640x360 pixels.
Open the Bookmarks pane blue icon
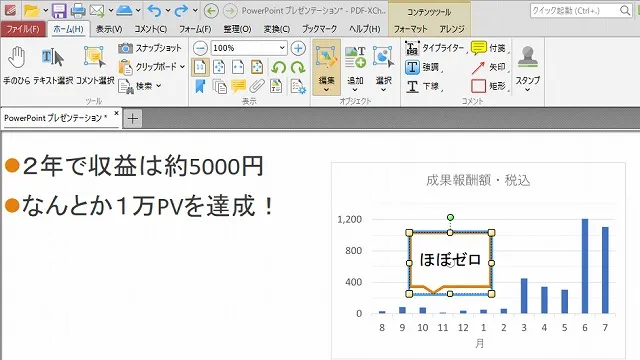click(200, 86)
